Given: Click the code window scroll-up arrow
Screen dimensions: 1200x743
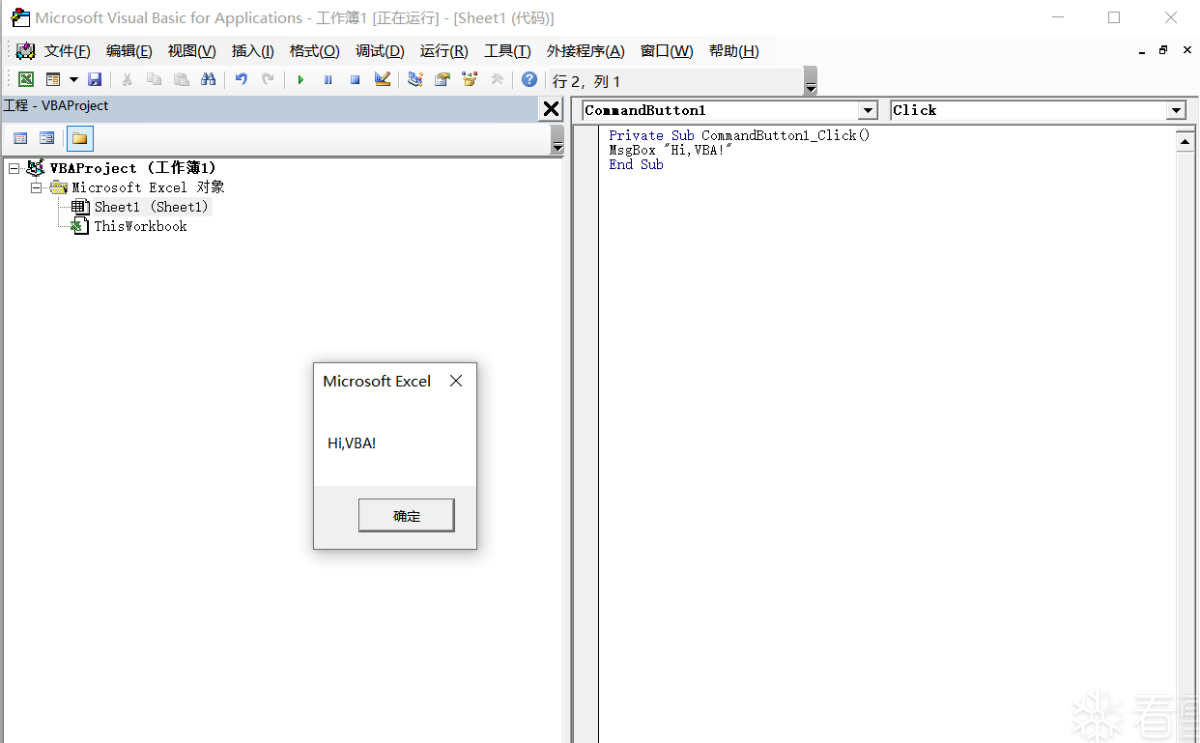Looking at the screenshot, I should (1186, 142).
